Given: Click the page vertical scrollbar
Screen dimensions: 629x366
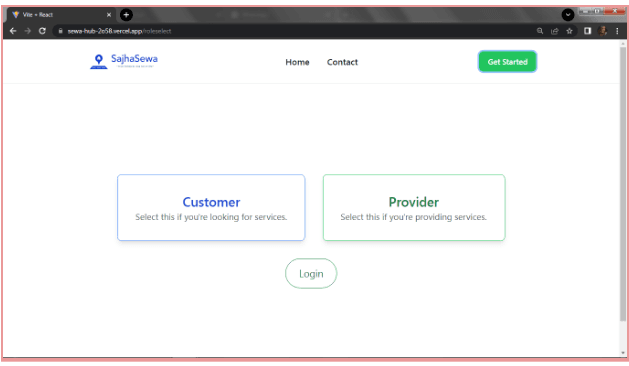Looking at the screenshot, I should (623, 185).
